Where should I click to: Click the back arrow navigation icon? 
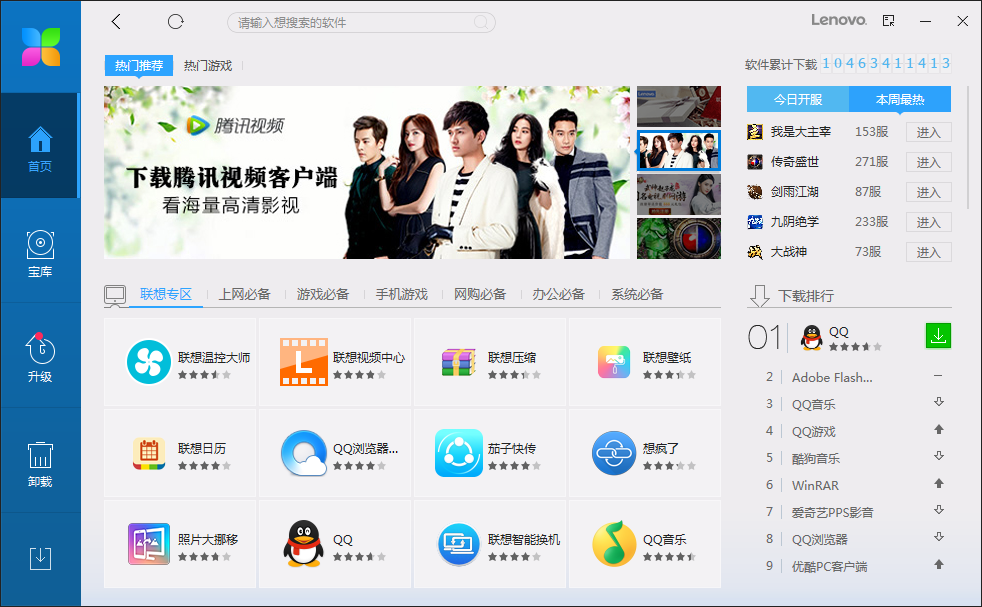116,21
